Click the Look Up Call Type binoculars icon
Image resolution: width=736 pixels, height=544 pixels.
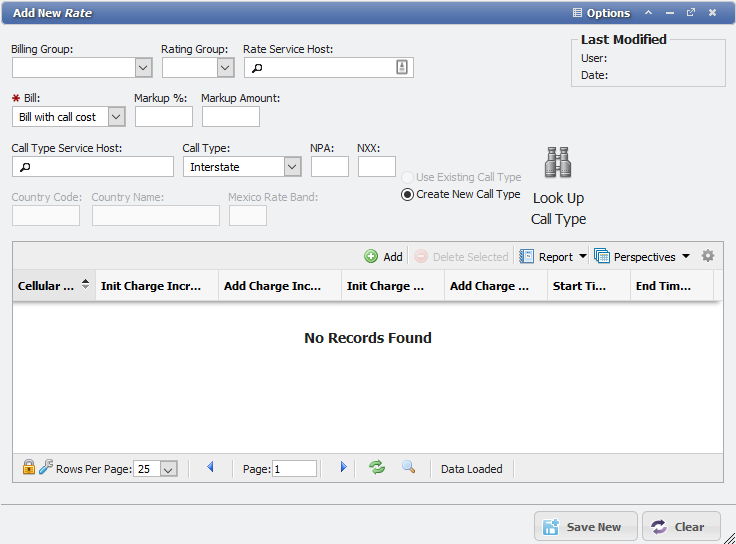pos(557,164)
